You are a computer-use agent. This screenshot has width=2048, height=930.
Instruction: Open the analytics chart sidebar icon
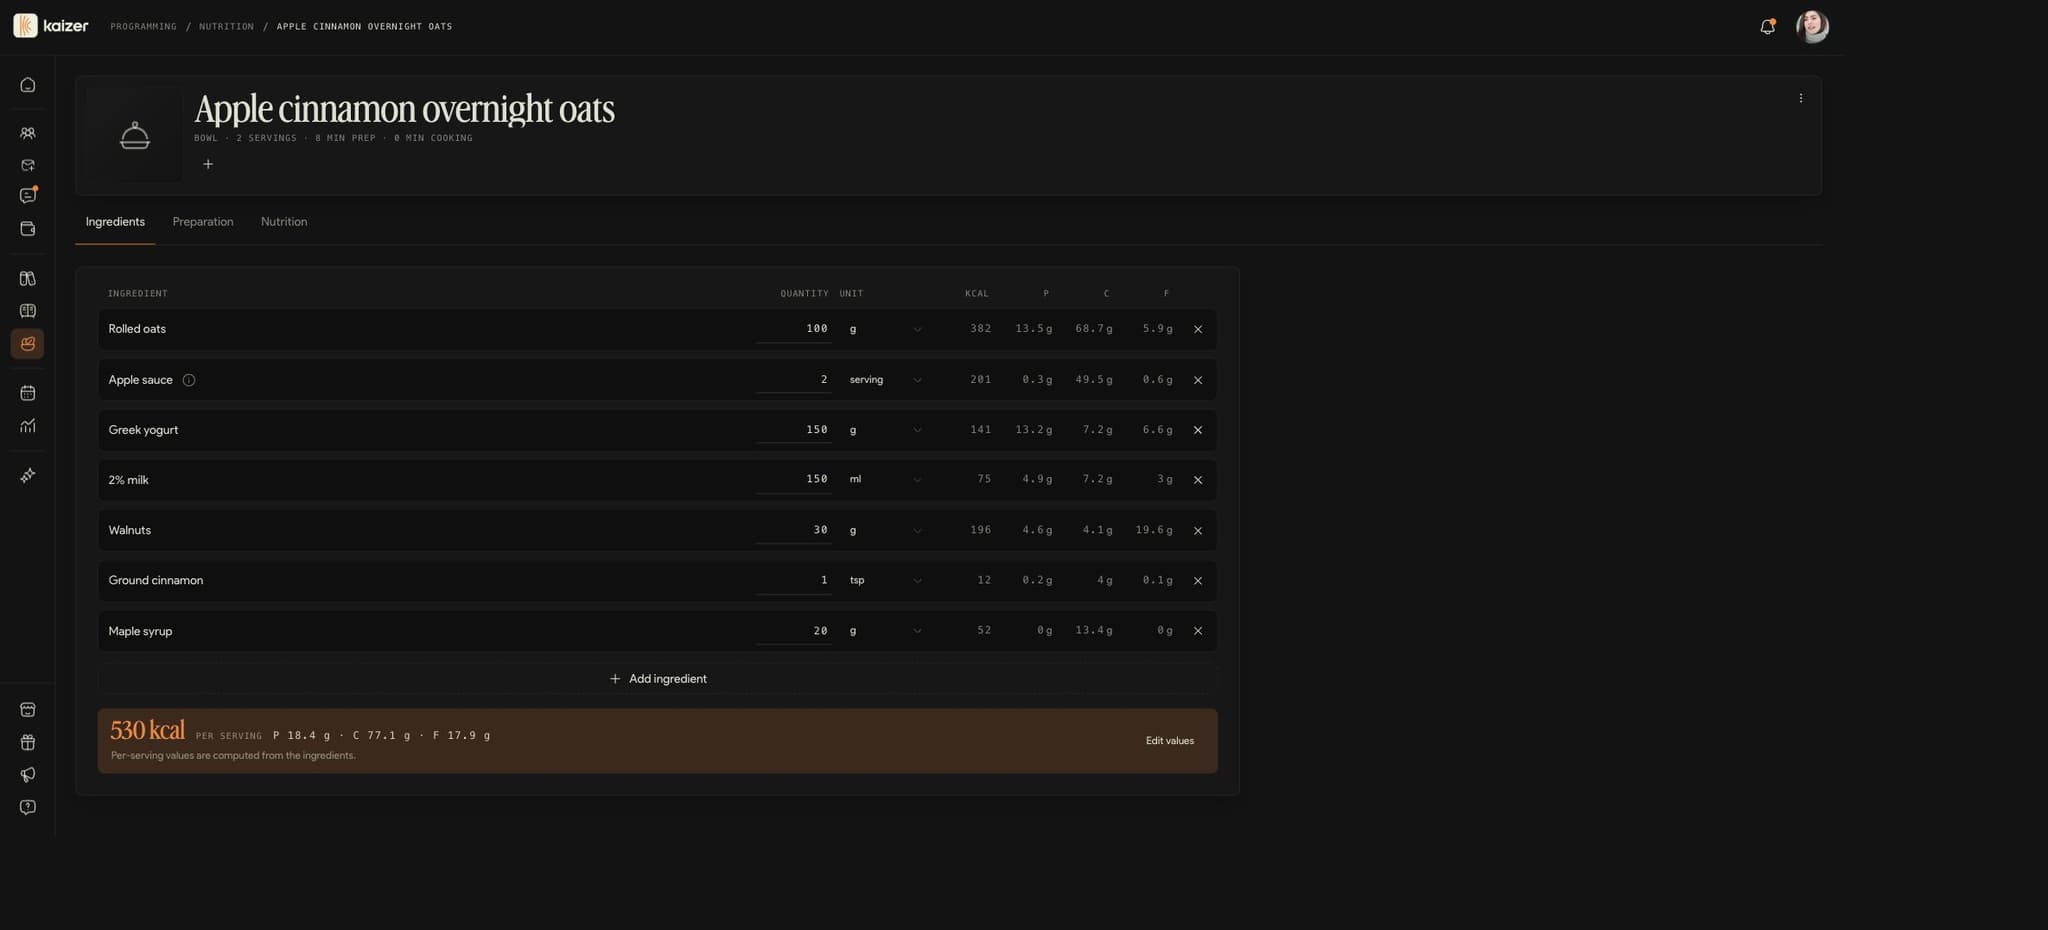pyautogui.click(x=28, y=426)
